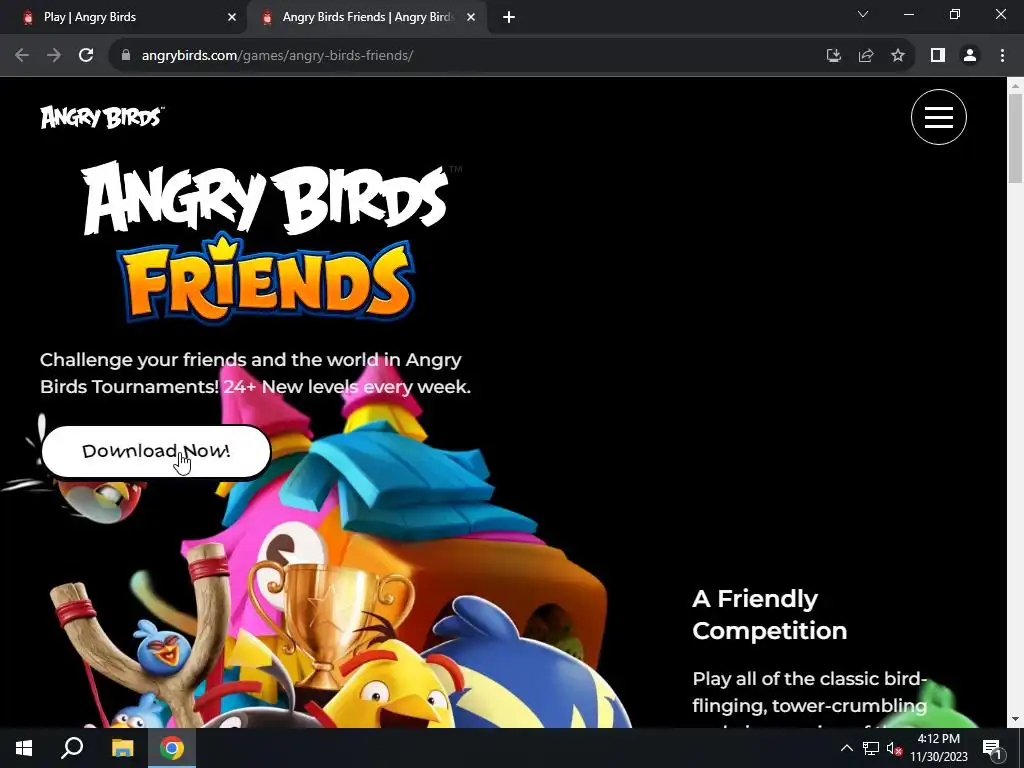1024x768 pixels.
Task: Open the notification center icon
Action: (x=992, y=748)
